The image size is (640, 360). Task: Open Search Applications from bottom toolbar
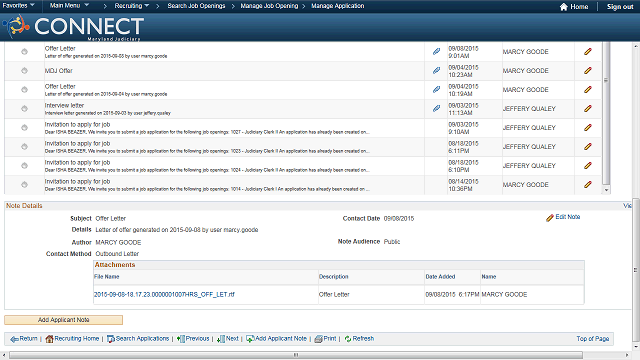pos(142,338)
